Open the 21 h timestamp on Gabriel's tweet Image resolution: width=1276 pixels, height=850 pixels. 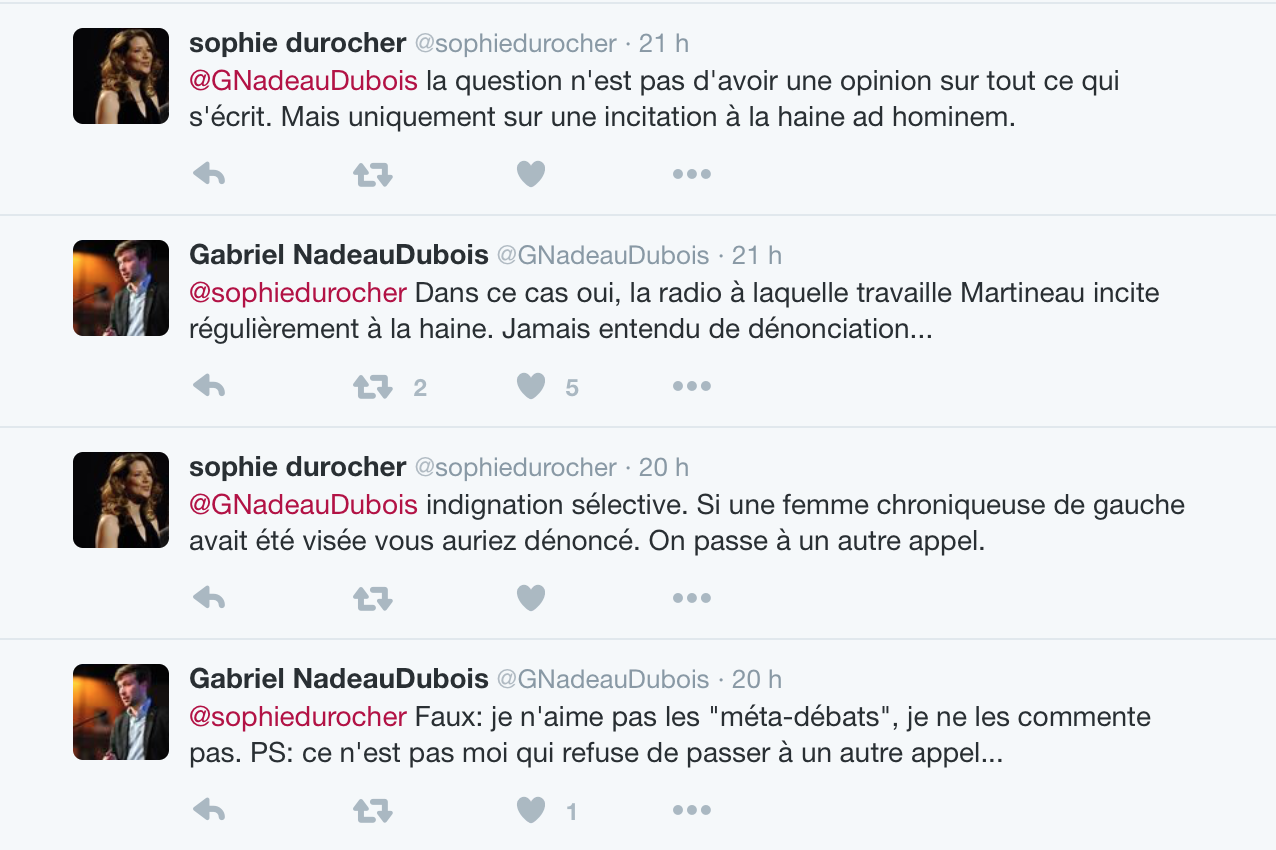click(757, 255)
